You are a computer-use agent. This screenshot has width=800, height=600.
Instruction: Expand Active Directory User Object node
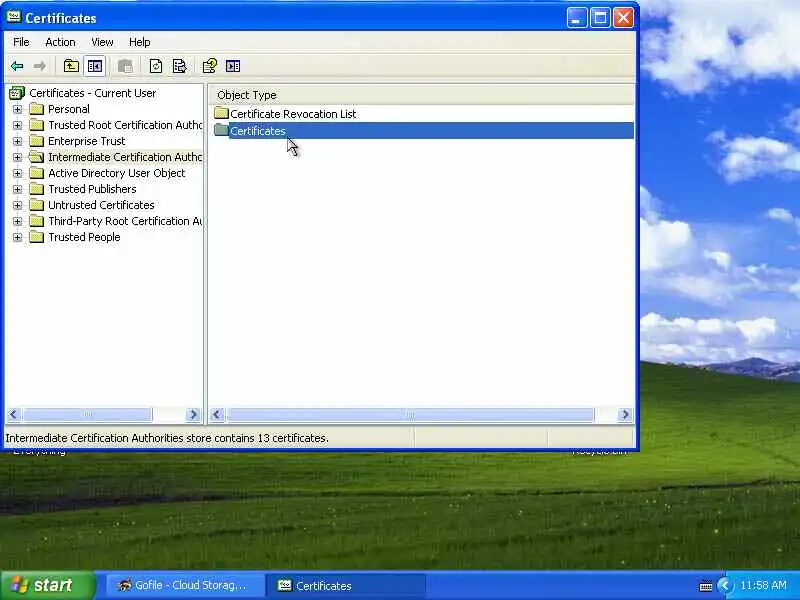17,173
